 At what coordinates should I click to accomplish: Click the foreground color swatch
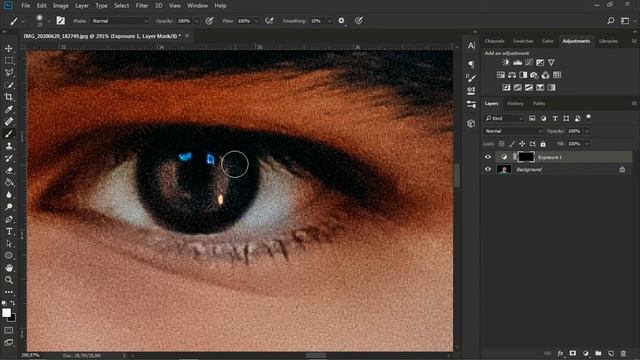click(x=6, y=313)
